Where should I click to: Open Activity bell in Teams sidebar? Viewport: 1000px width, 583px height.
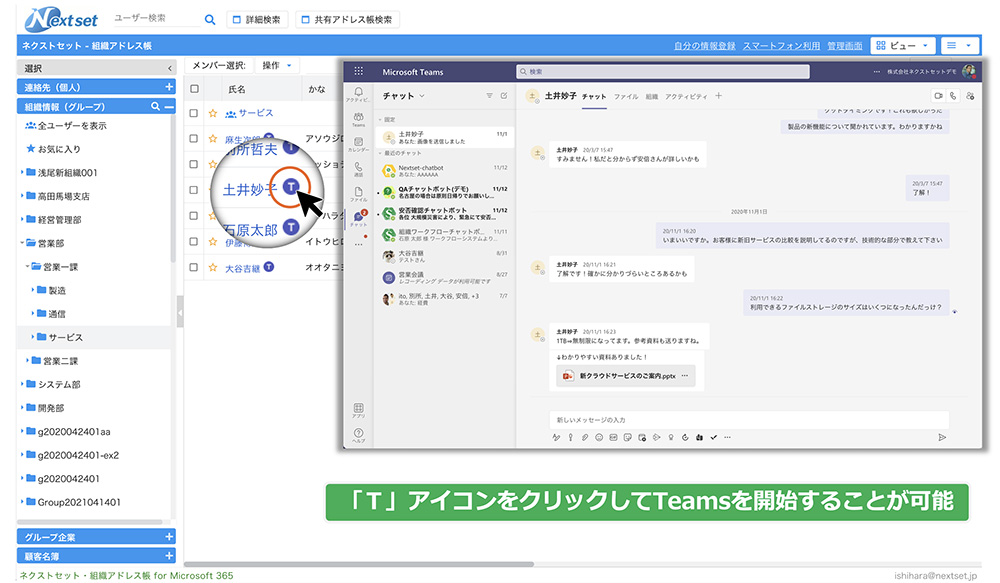point(358,94)
